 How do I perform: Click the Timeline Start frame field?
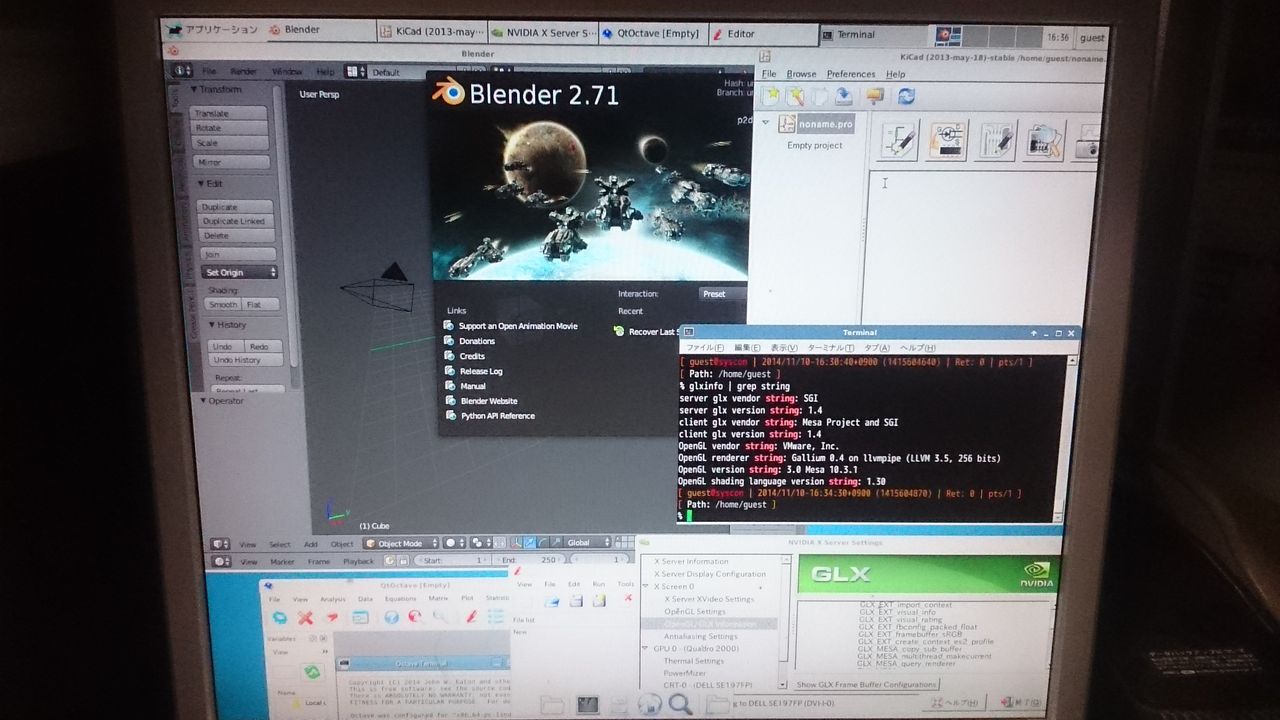coord(452,560)
